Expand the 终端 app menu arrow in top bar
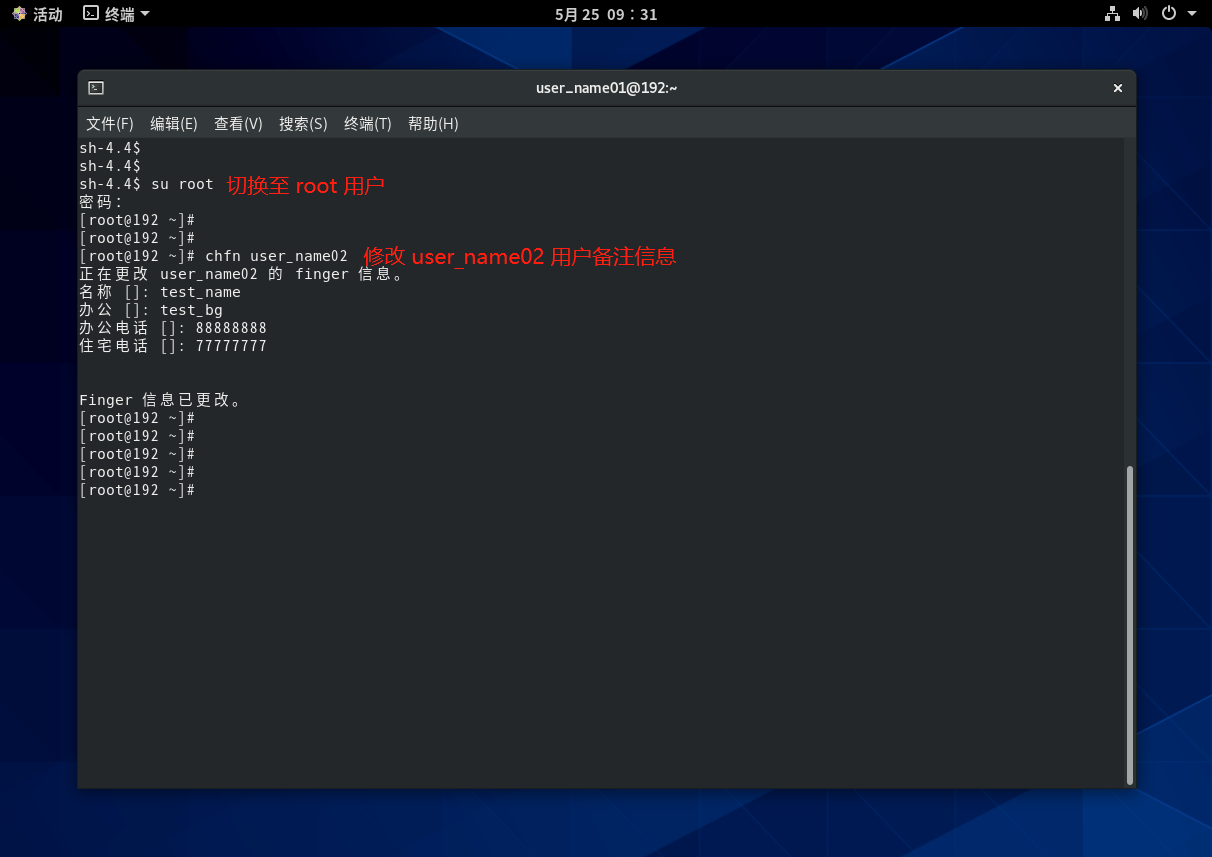Viewport: 1212px width, 857px height. (145, 14)
